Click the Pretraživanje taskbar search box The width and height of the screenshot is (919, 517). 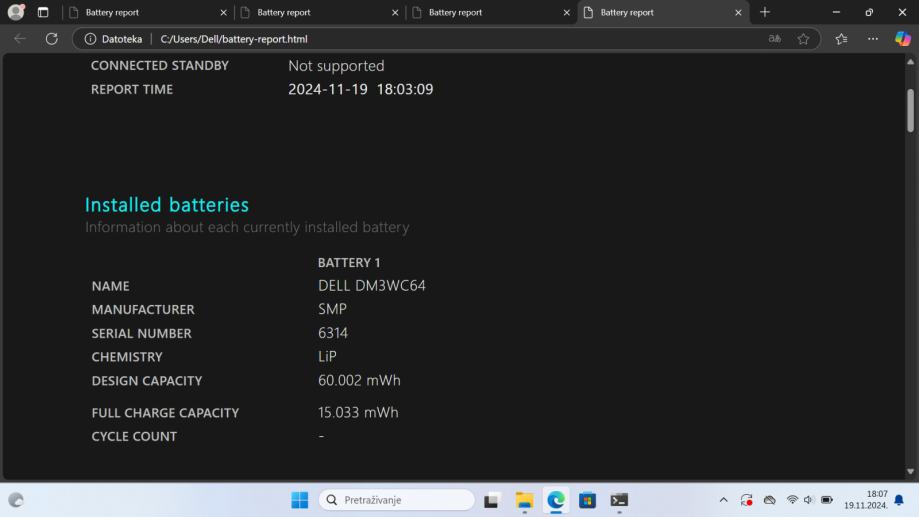coord(397,500)
